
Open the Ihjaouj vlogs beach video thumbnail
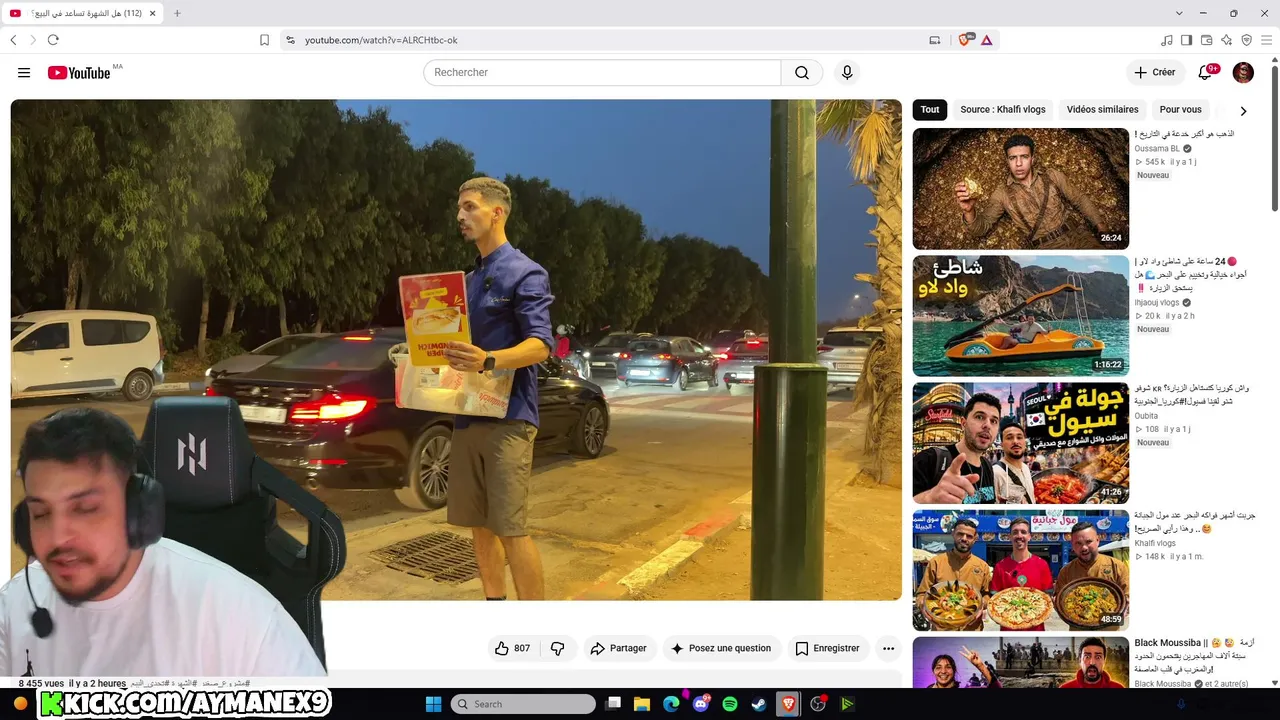click(1020, 315)
